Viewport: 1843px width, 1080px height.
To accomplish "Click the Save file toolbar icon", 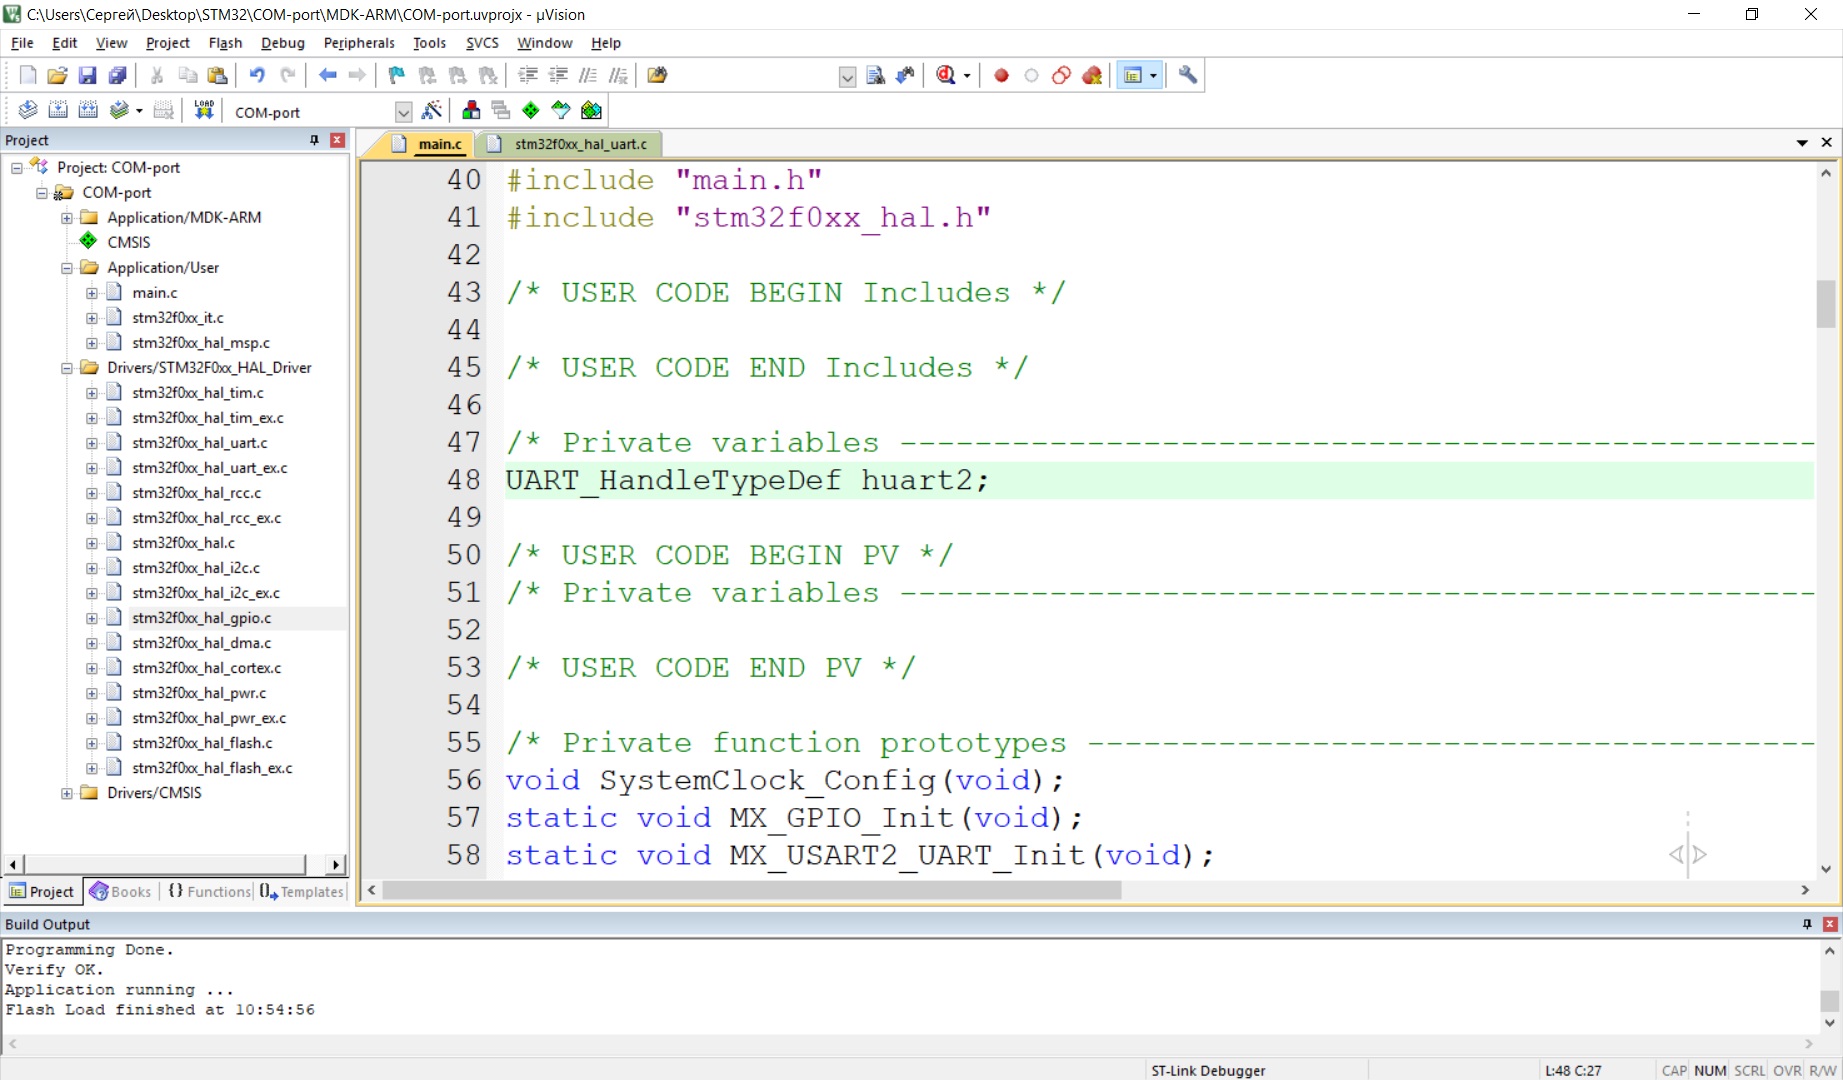I will [x=87, y=75].
